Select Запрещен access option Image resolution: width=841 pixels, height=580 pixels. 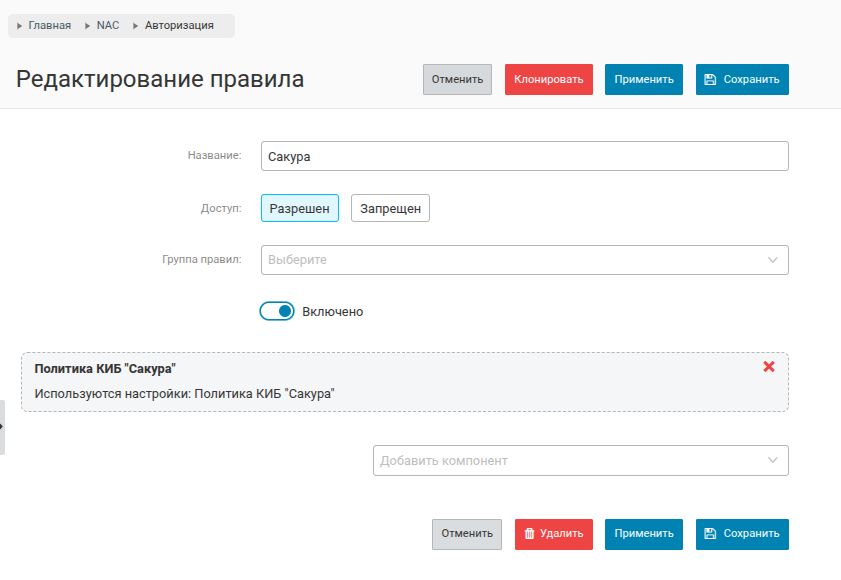pos(390,208)
